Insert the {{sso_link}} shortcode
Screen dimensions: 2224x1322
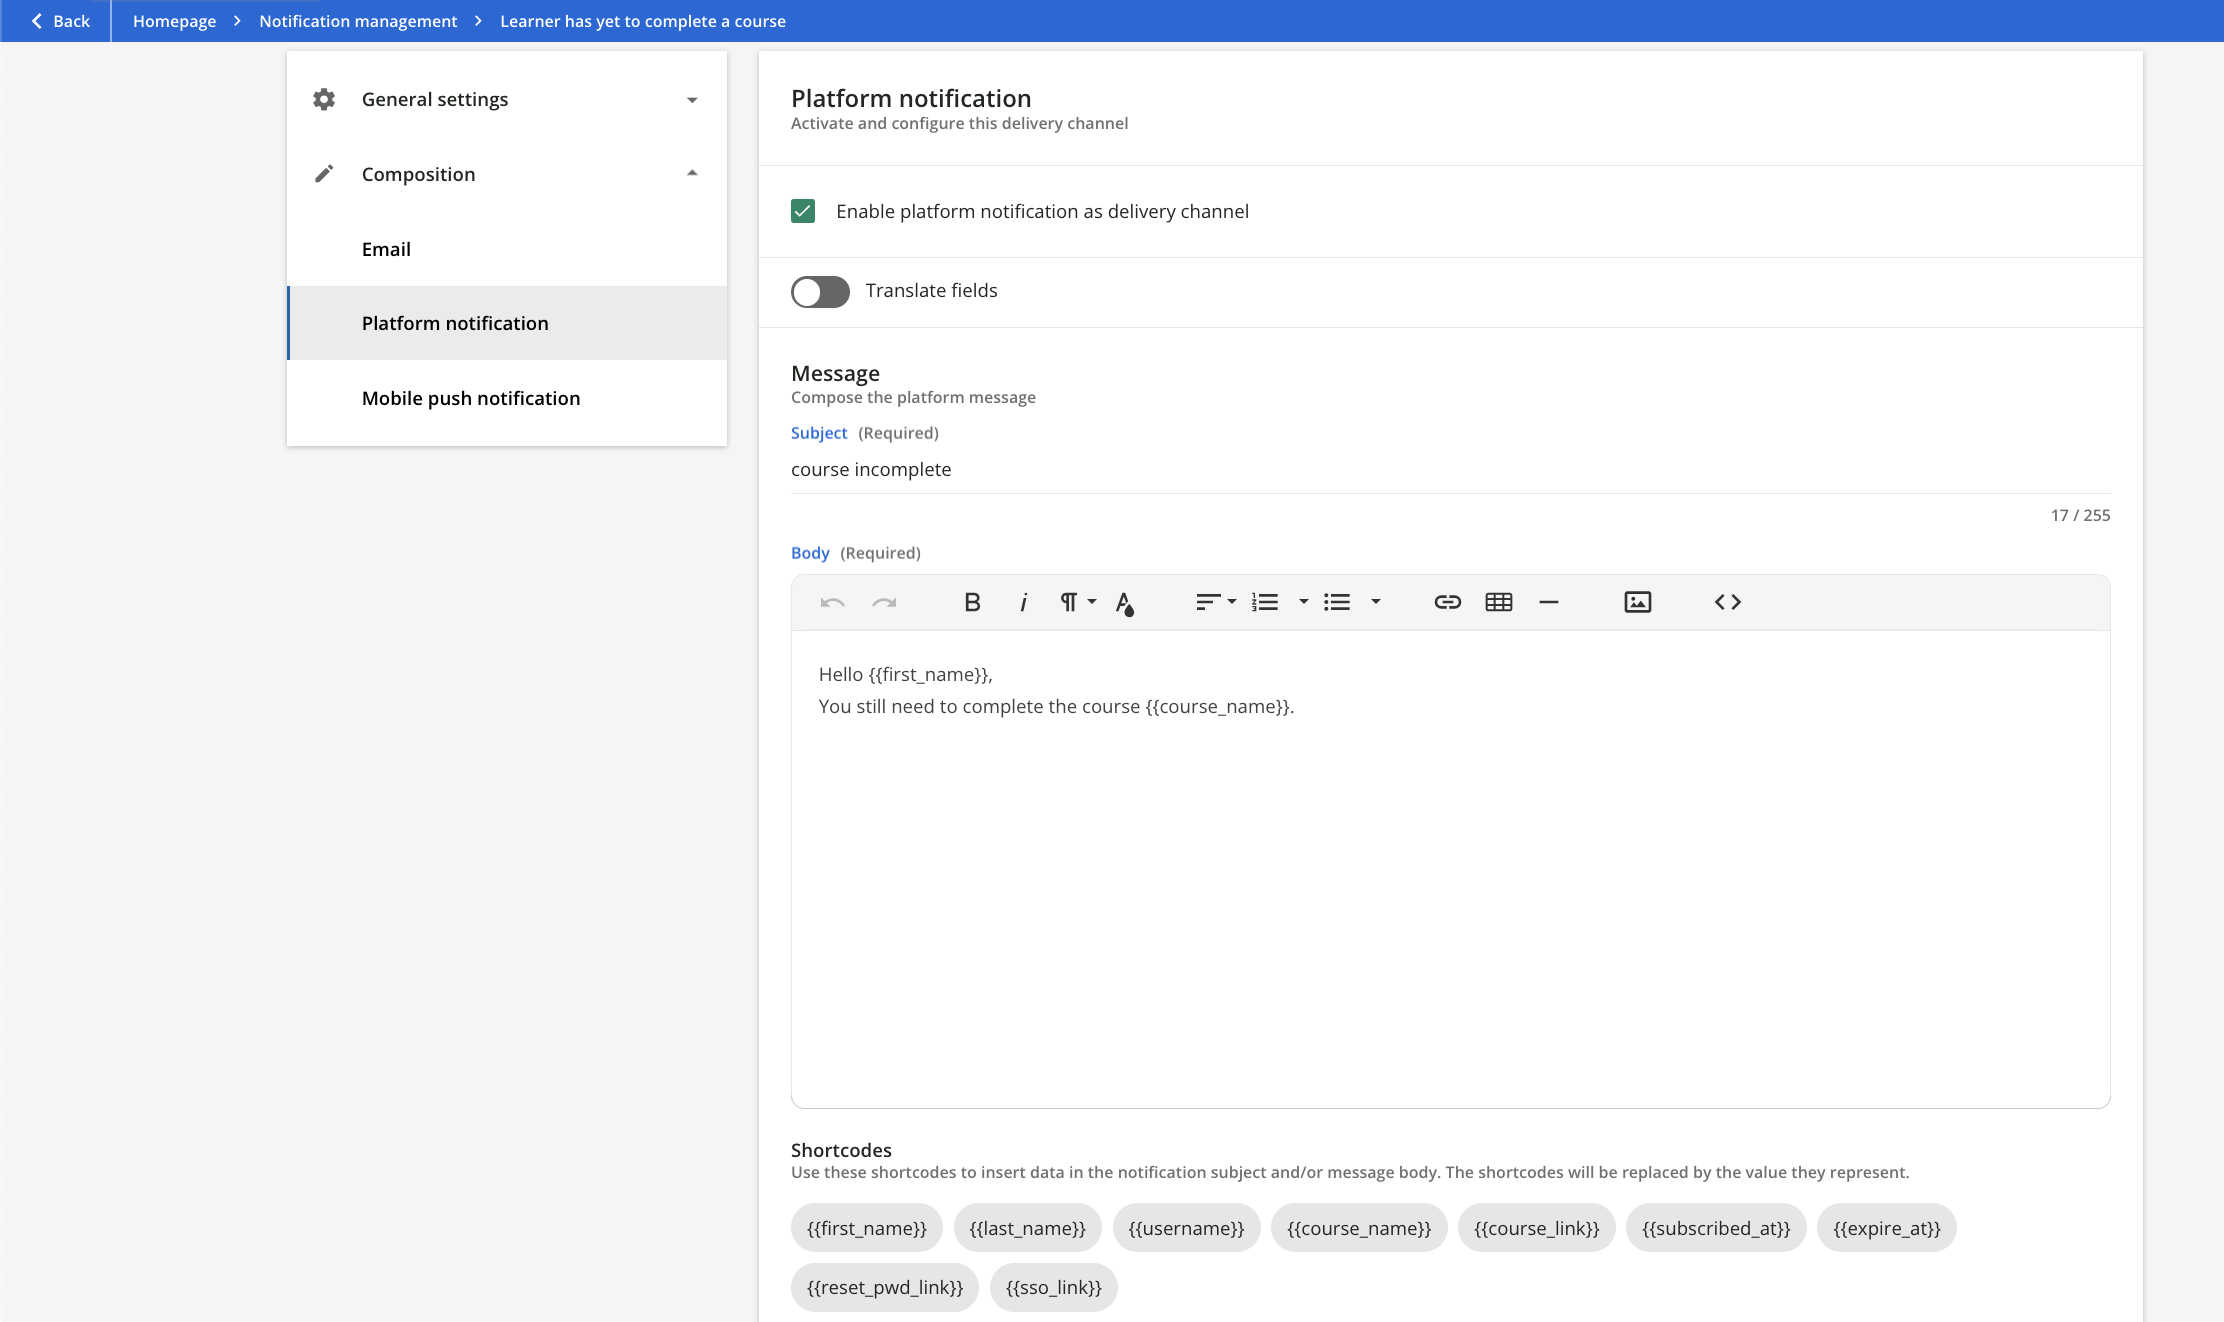coord(1053,1287)
